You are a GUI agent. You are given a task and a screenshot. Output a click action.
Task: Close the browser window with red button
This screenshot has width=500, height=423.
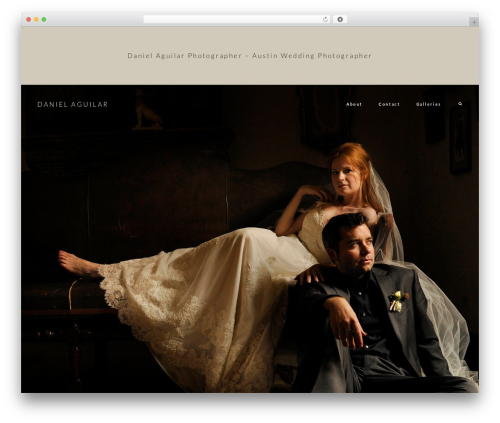[29, 20]
